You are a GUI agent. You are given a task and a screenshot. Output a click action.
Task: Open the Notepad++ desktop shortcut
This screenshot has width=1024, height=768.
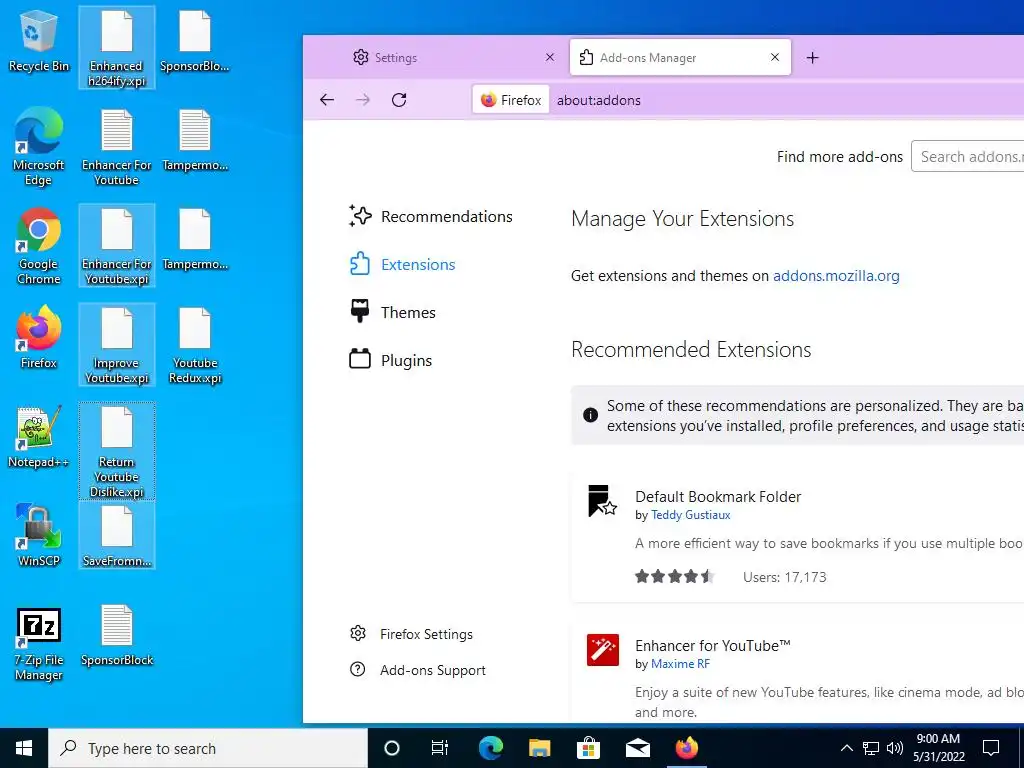pos(39,437)
